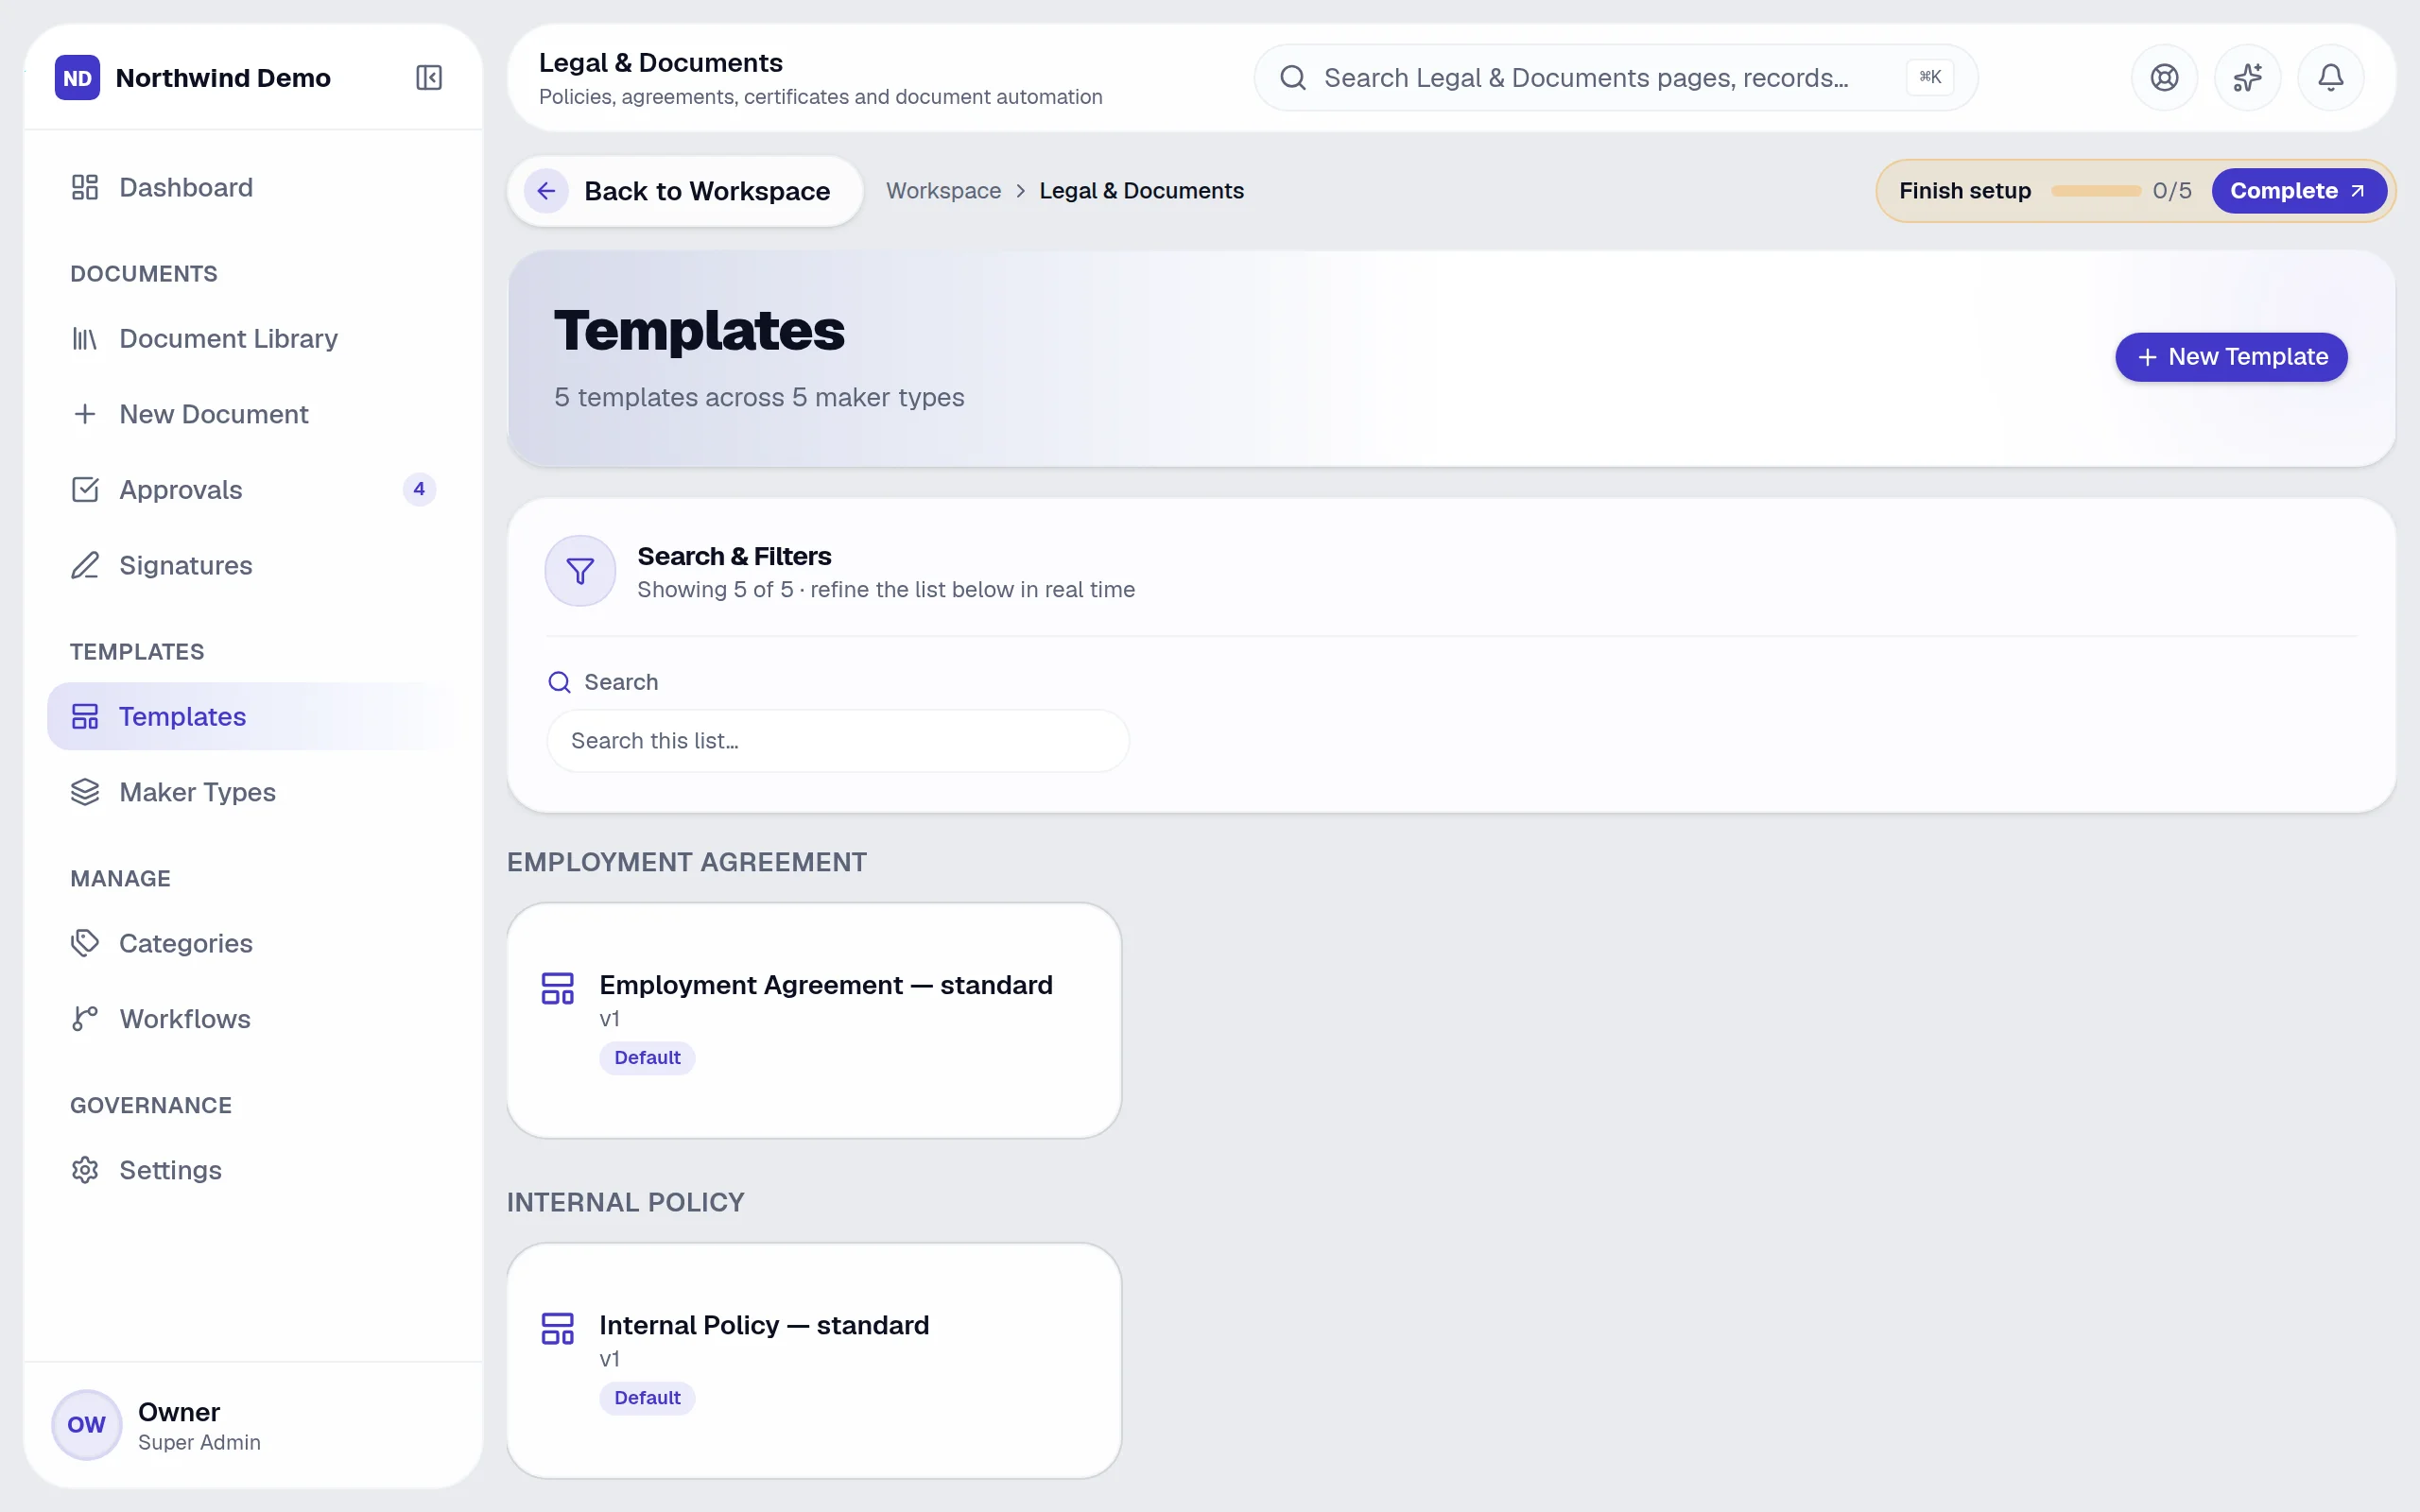Screen dimensions: 2420x1512
Task: Open Approvals page
Action: pos(253,489)
